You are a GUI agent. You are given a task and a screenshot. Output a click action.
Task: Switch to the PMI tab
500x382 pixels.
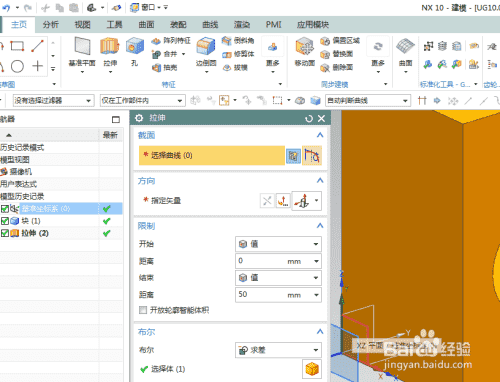[x=273, y=25]
